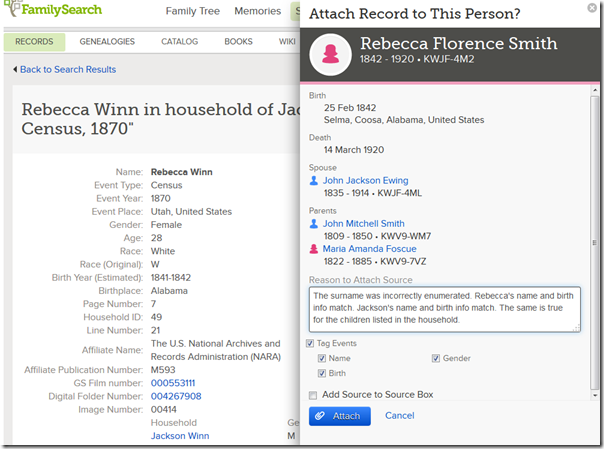Screen dimensions: 604x449
Task: Open spouse John Jackson Ewing's link
Action: point(366,180)
